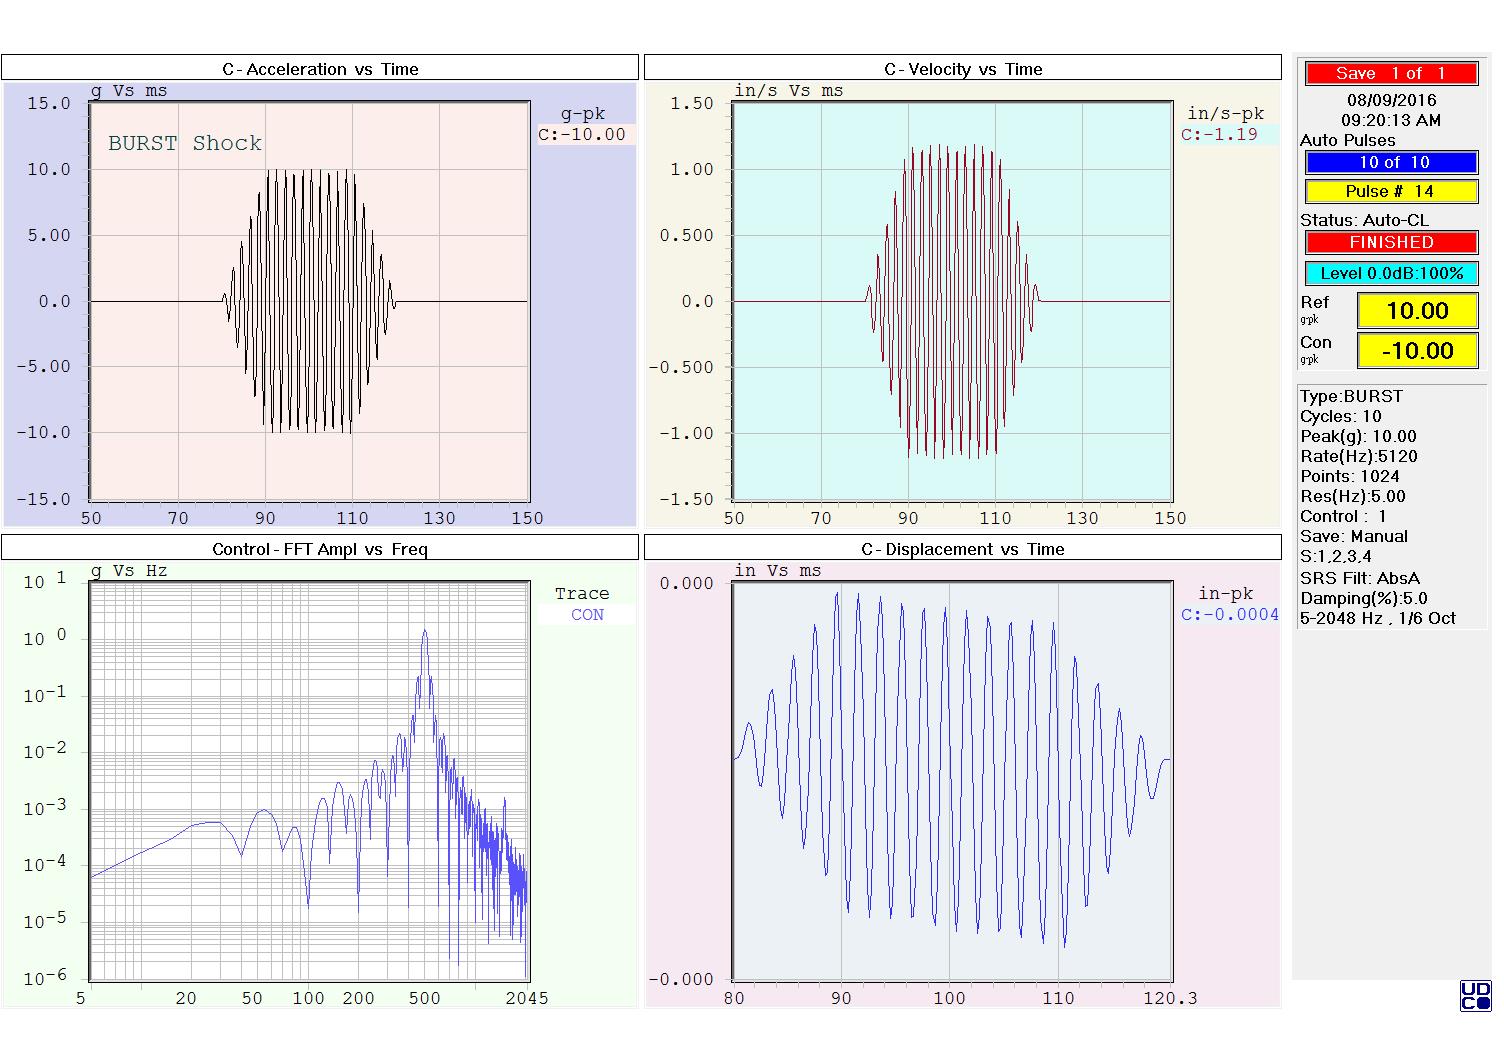Open the C-Acceleration vs Time title bar
Image resolution: width=1504 pixels, height=1044 pixels.
(320, 68)
